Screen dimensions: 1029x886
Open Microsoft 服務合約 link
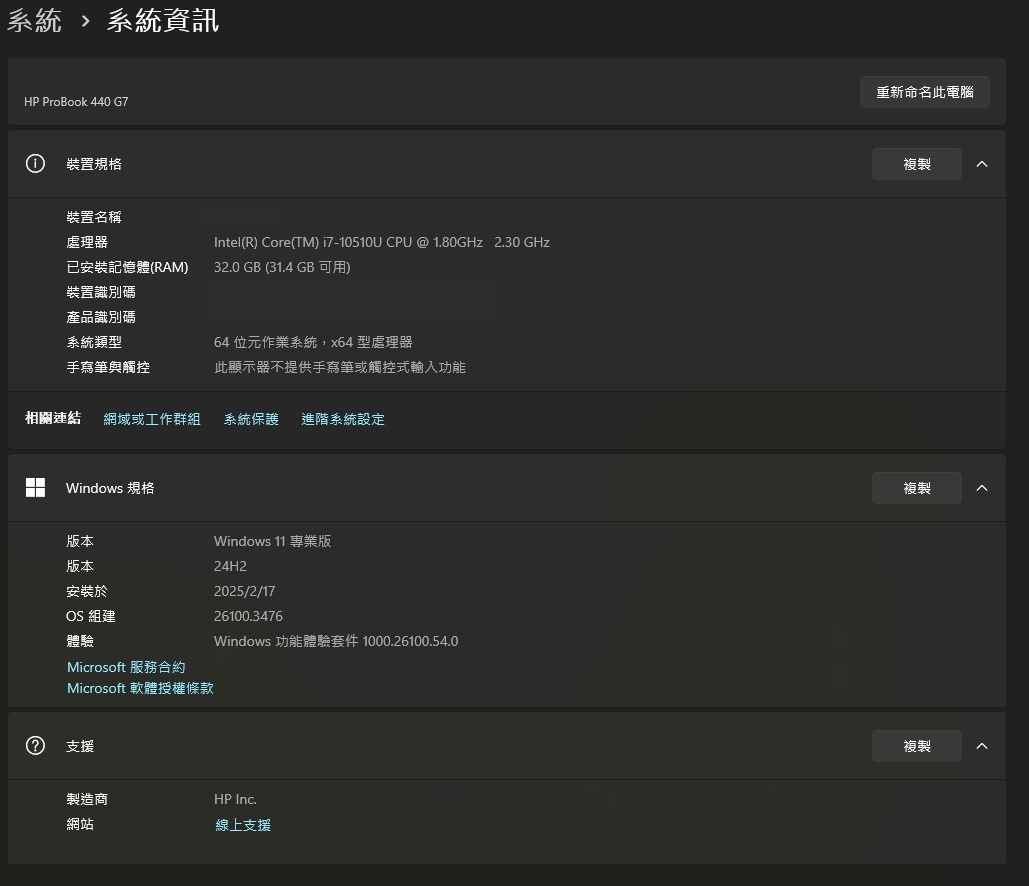(x=126, y=667)
